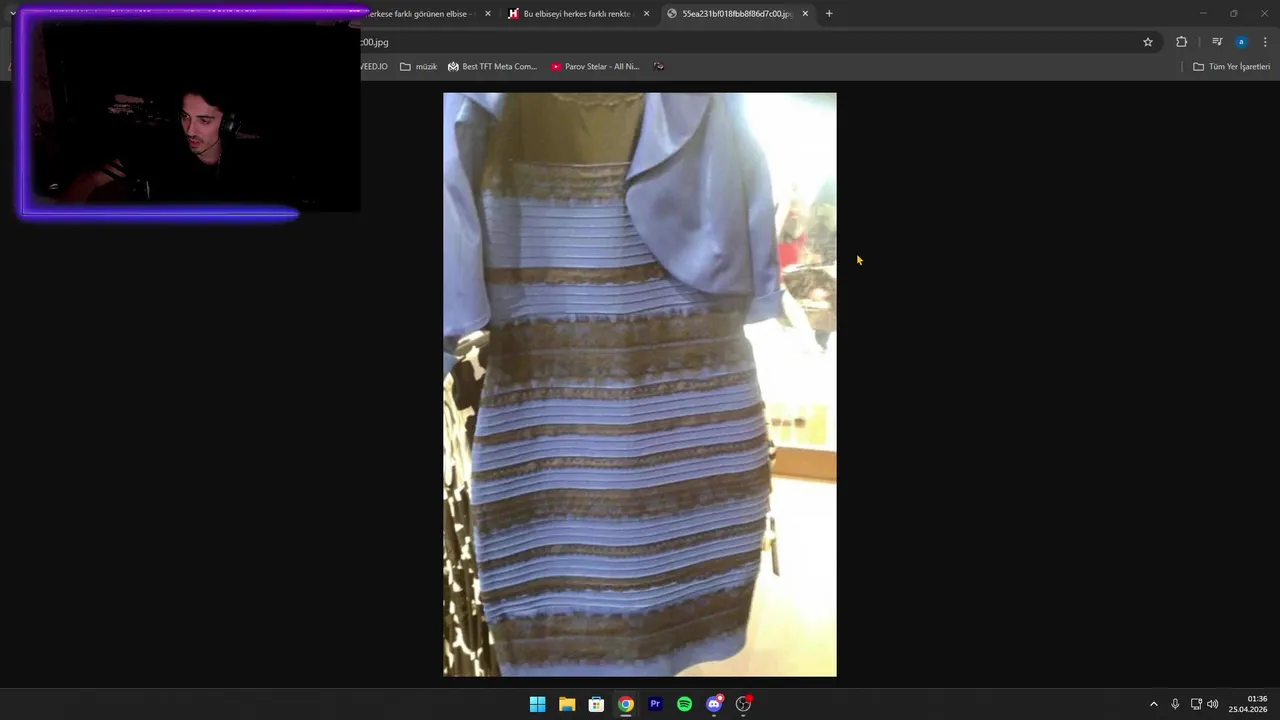Select the 55ea231bf018fbb8f86d7c00.jpg tab
Viewport: 1280px width, 720px height.
736,14
